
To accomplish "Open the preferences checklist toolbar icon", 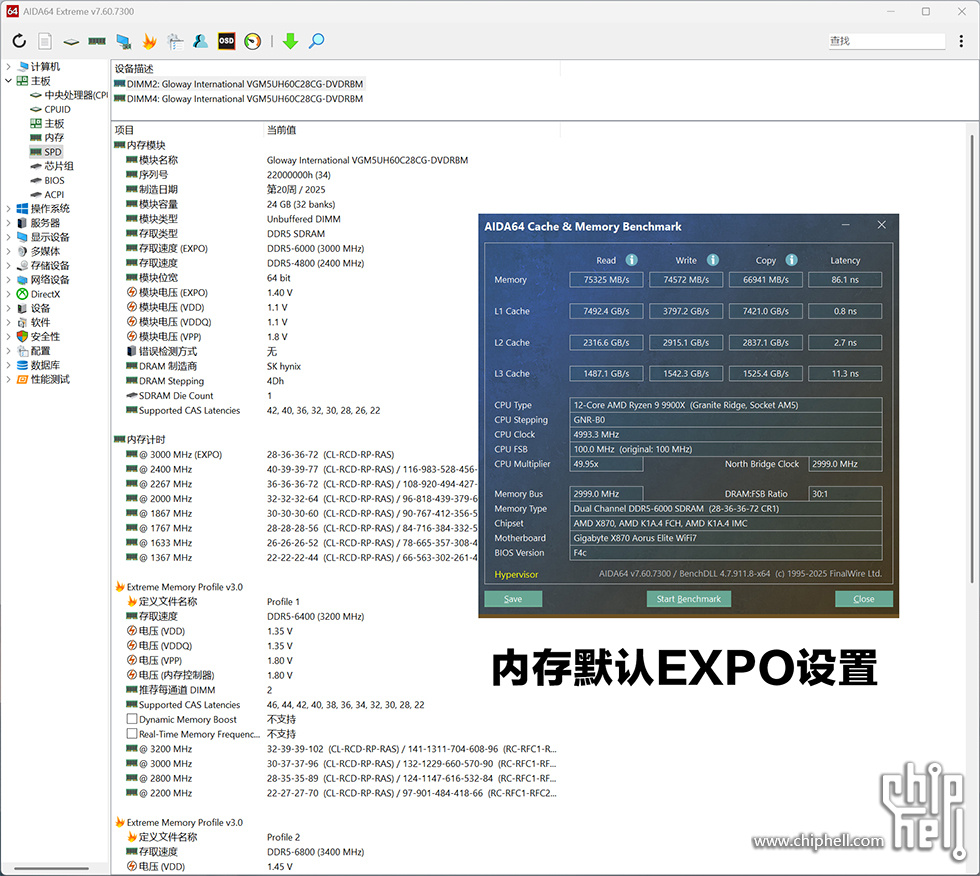I will [175, 41].
